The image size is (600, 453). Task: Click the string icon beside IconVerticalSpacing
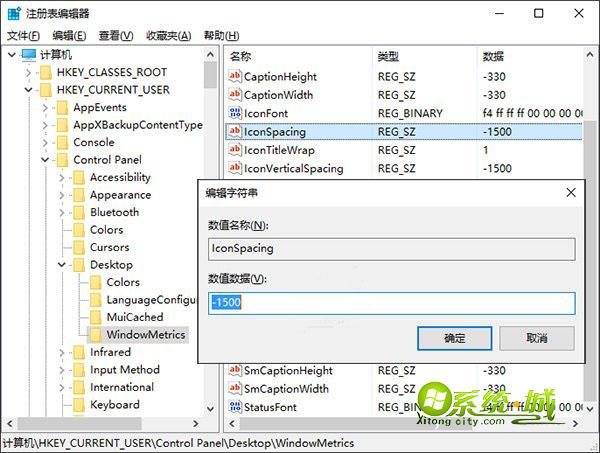[235, 168]
